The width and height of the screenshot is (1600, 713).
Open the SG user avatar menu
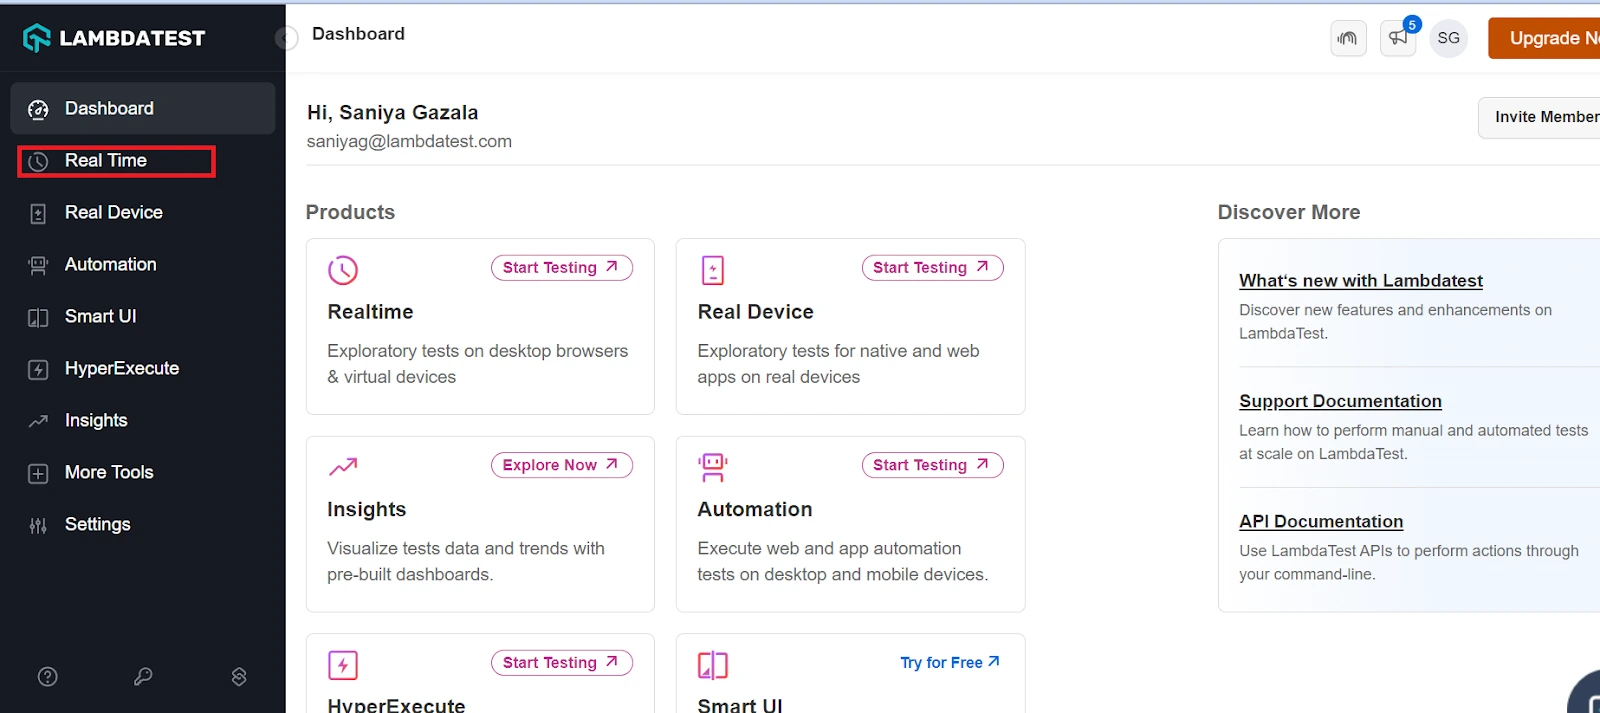pos(1448,39)
